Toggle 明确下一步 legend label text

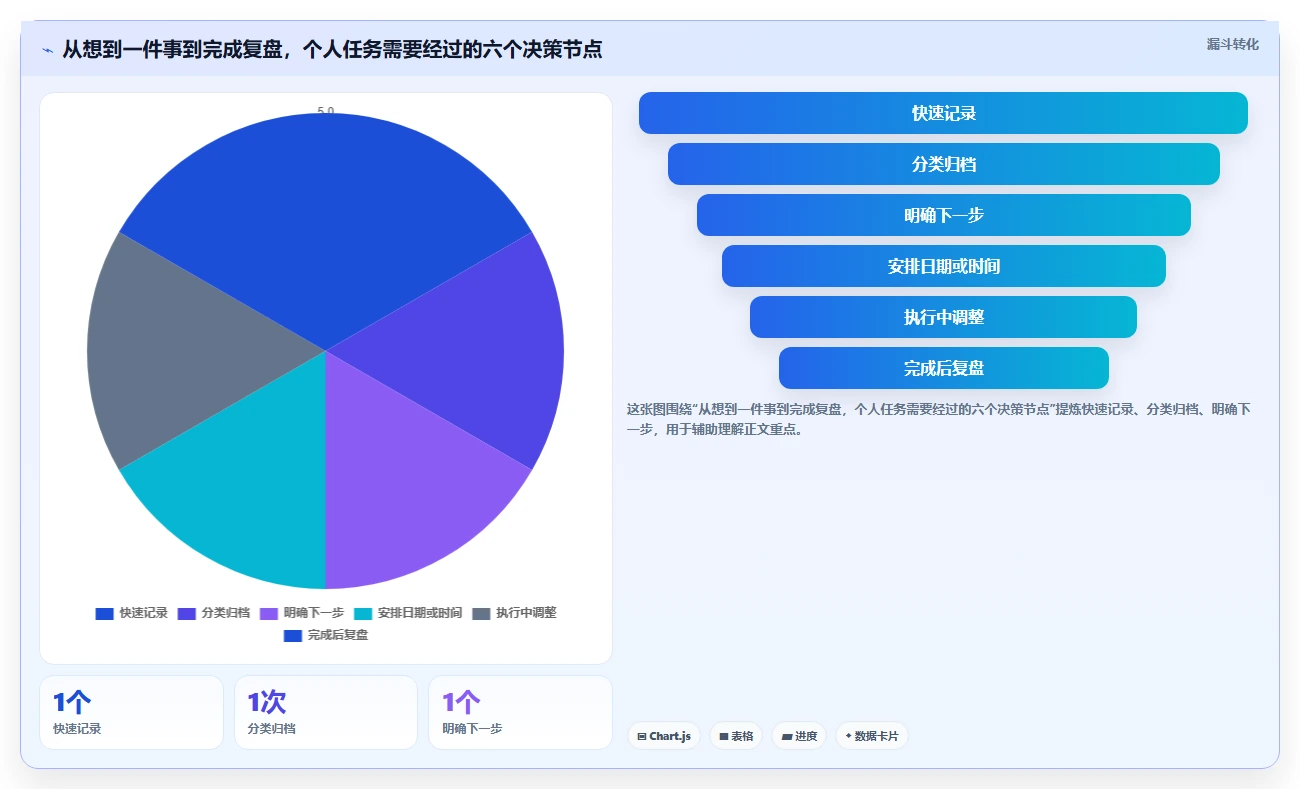point(314,613)
